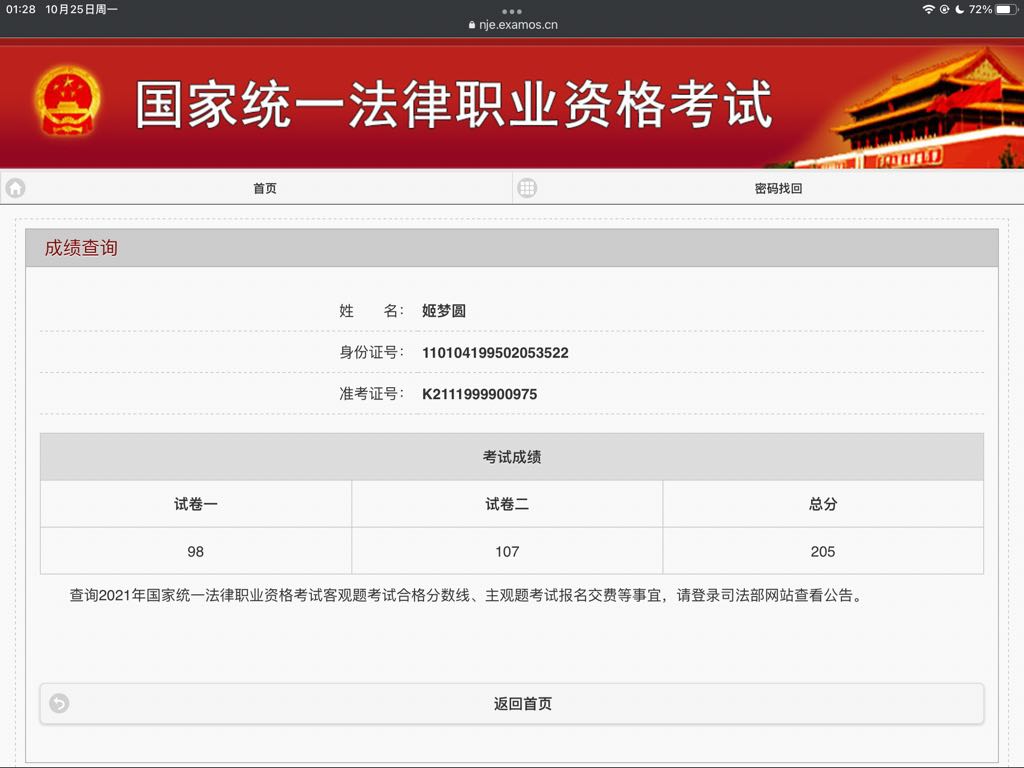This screenshot has width=1024, height=768.
Task: Tap the nje.examos.cn address bar
Action: pos(513,25)
